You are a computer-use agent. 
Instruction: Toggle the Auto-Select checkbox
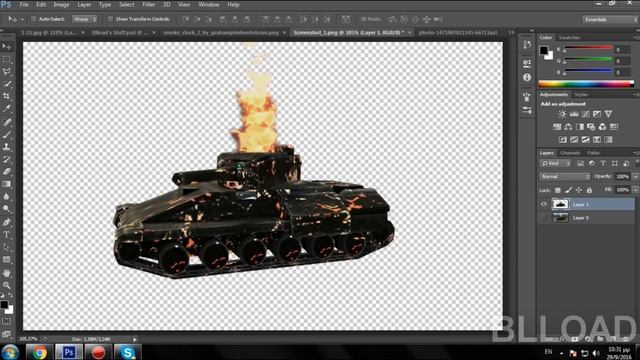tap(34, 19)
